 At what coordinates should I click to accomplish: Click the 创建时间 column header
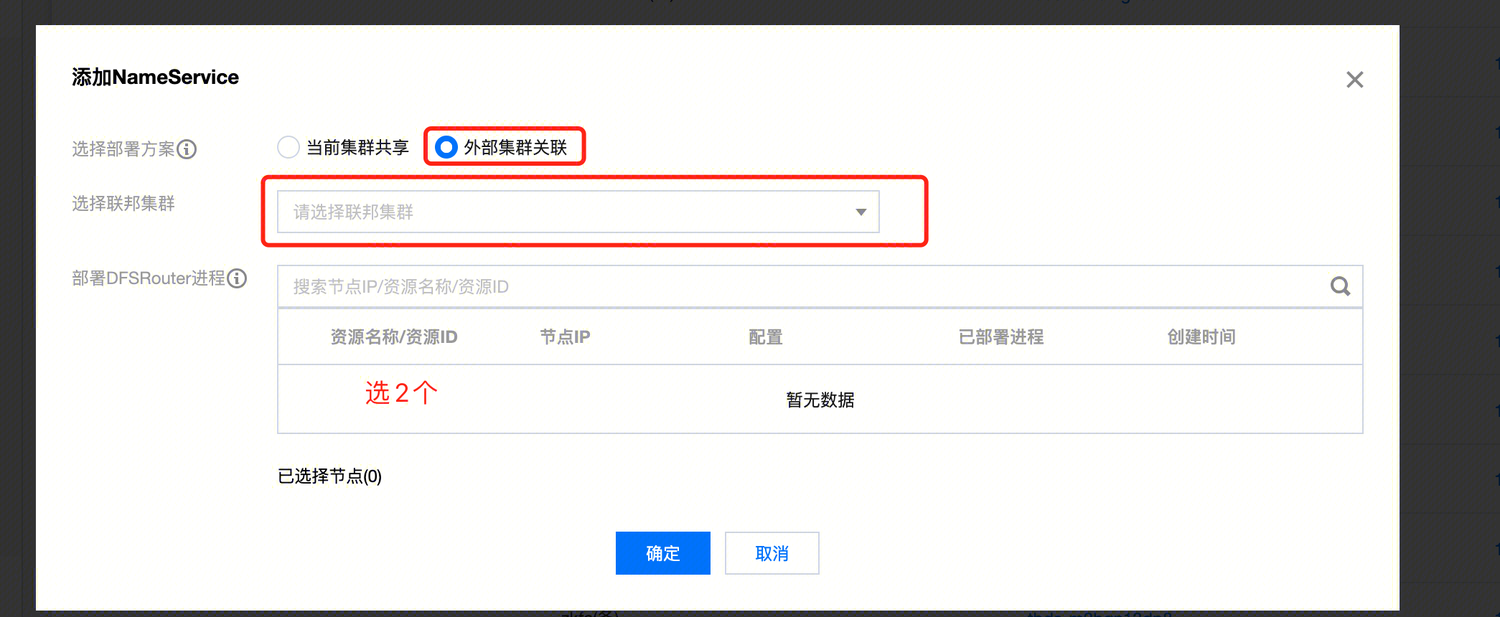[x=1201, y=337]
